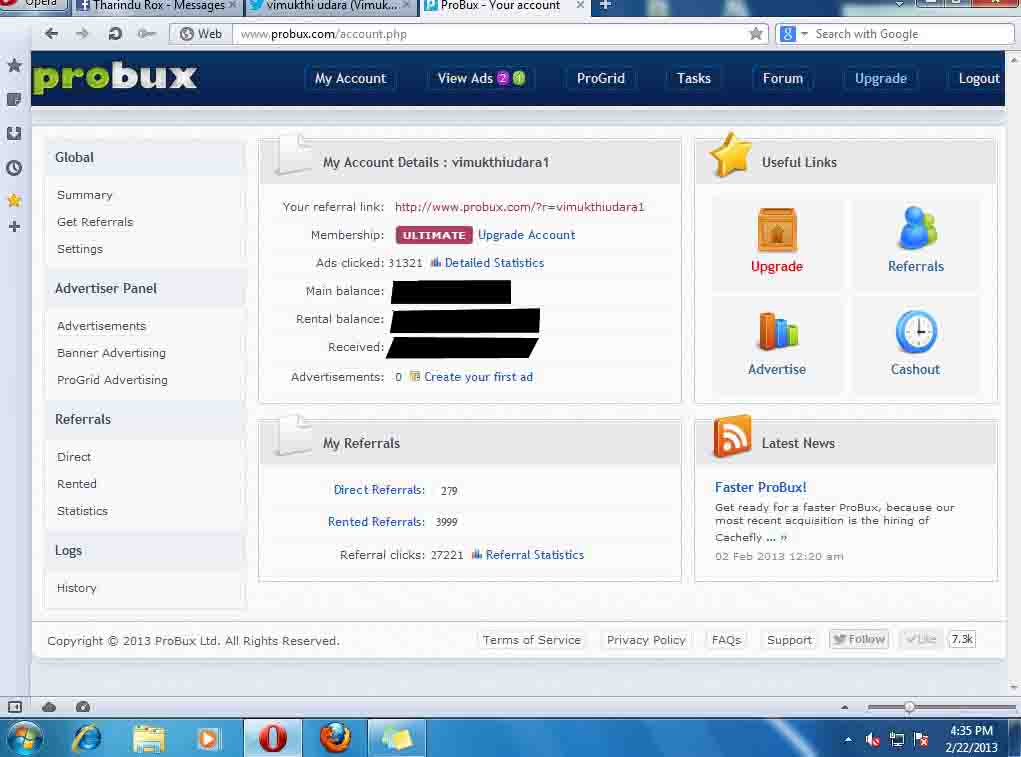1021x757 pixels.
Task: Open Internet Explorer from the taskbar
Action: (x=87, y=738)
